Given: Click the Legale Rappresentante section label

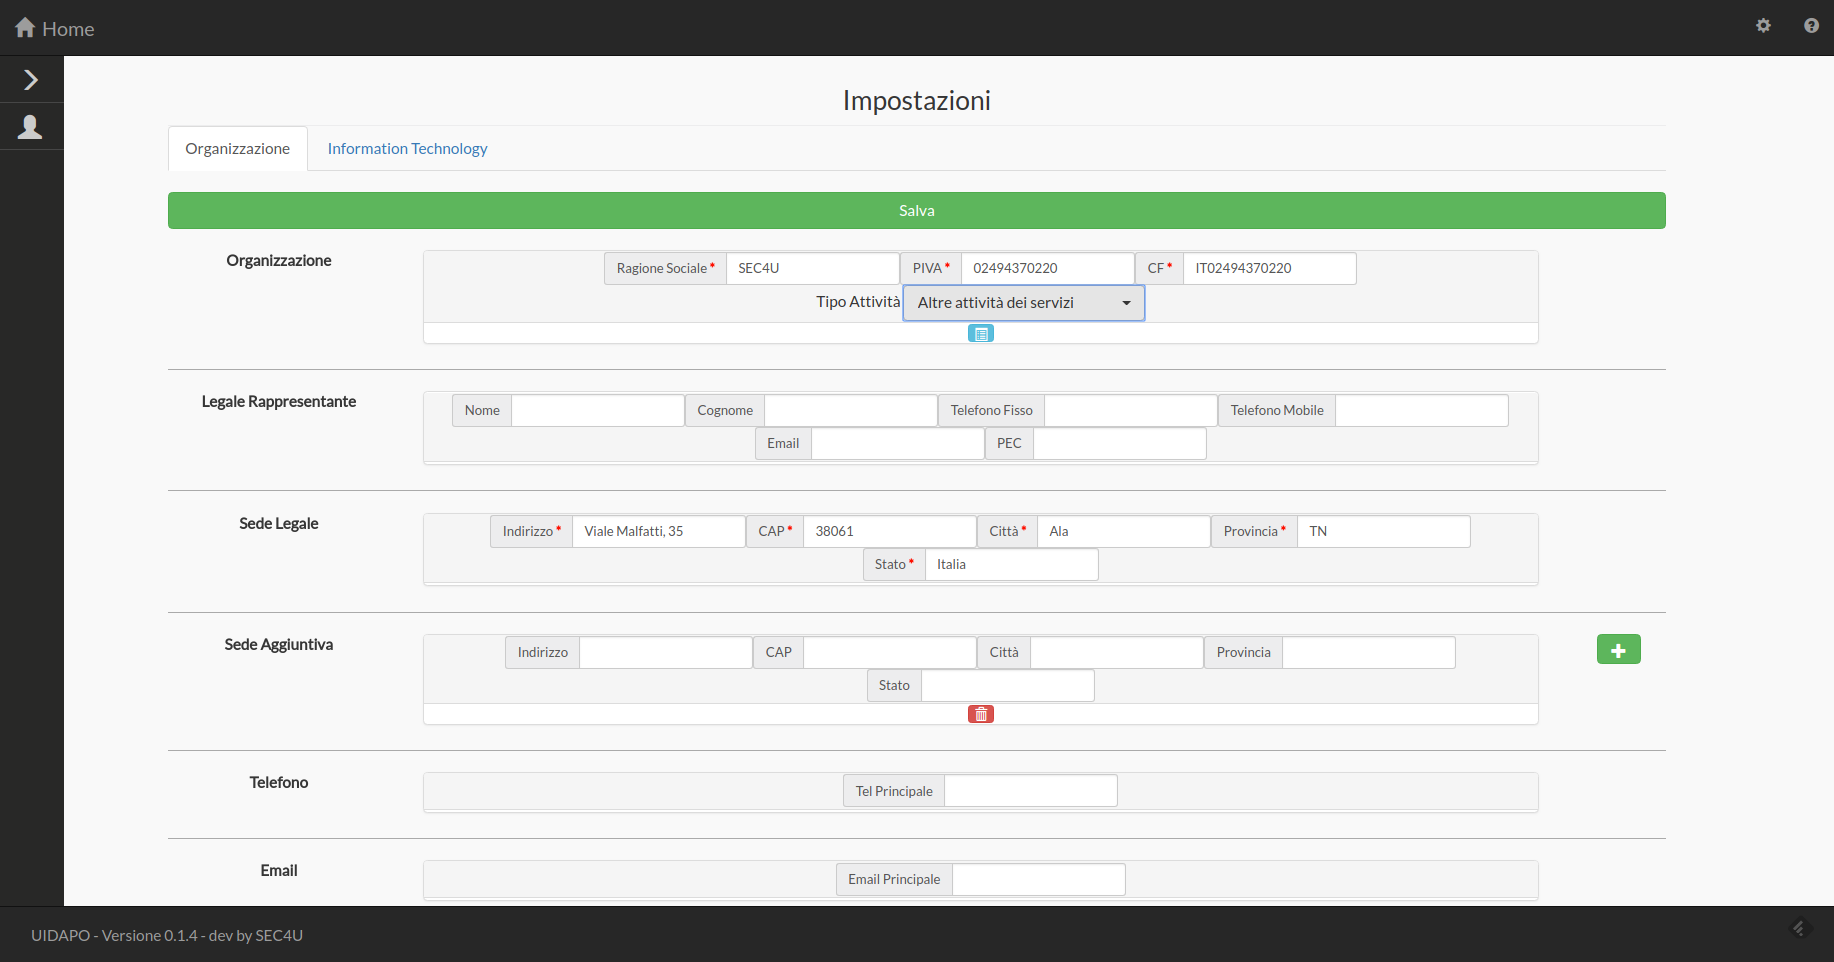Looking at the screenshot, I should click(x=279, y=402).
